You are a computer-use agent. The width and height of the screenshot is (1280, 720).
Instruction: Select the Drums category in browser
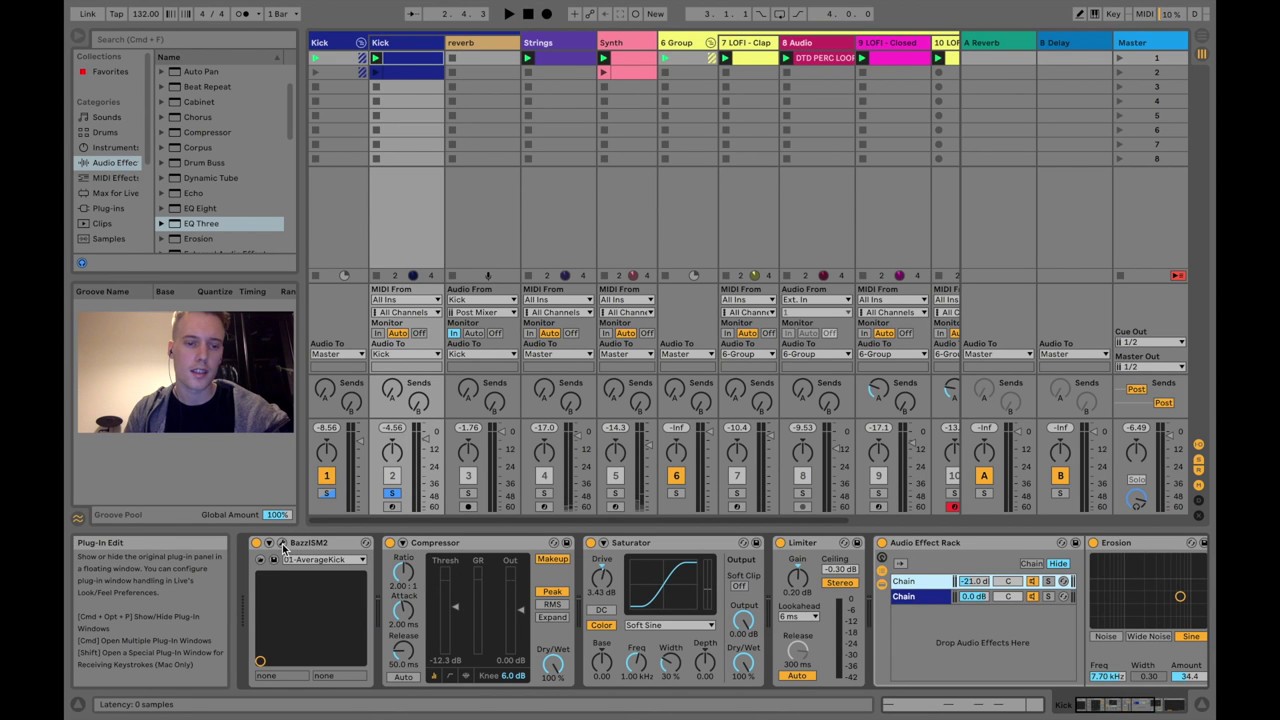tap(105, 132)
